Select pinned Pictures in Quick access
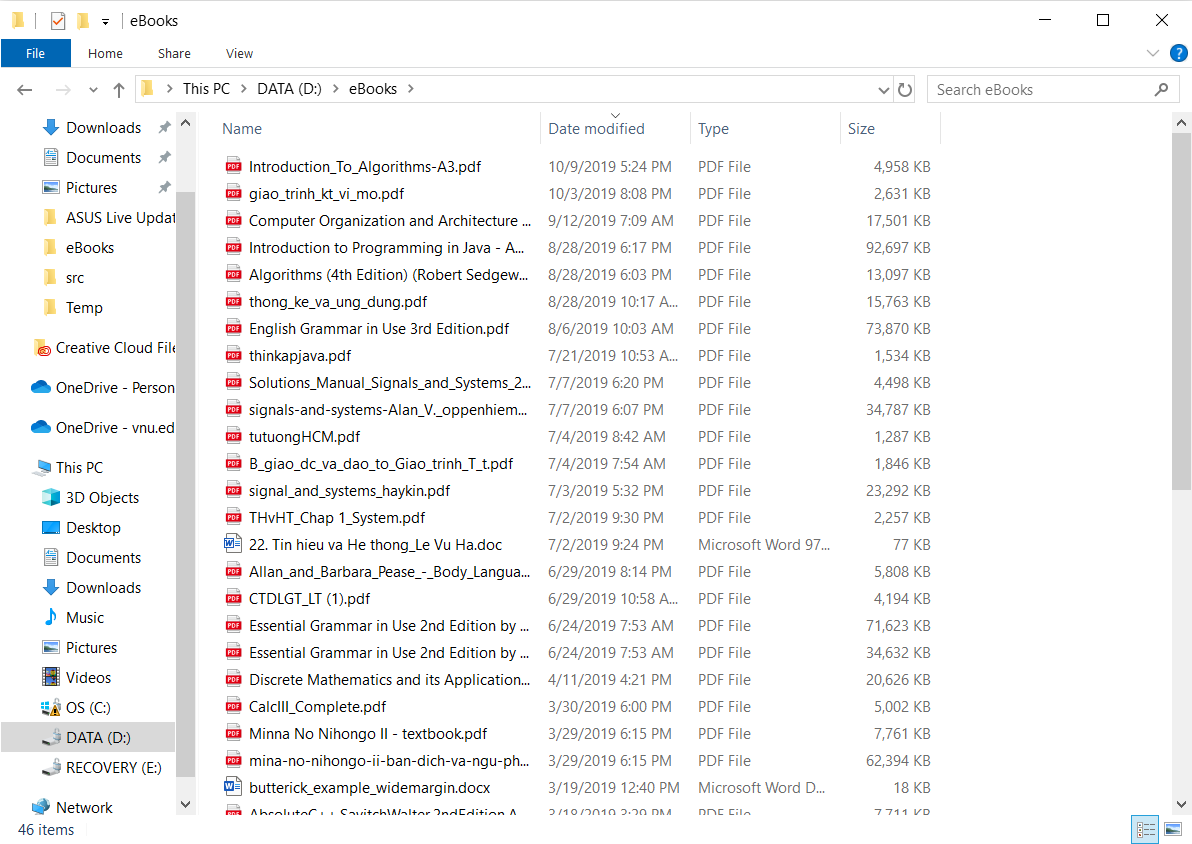1192x844 pixels. (91, 188)
